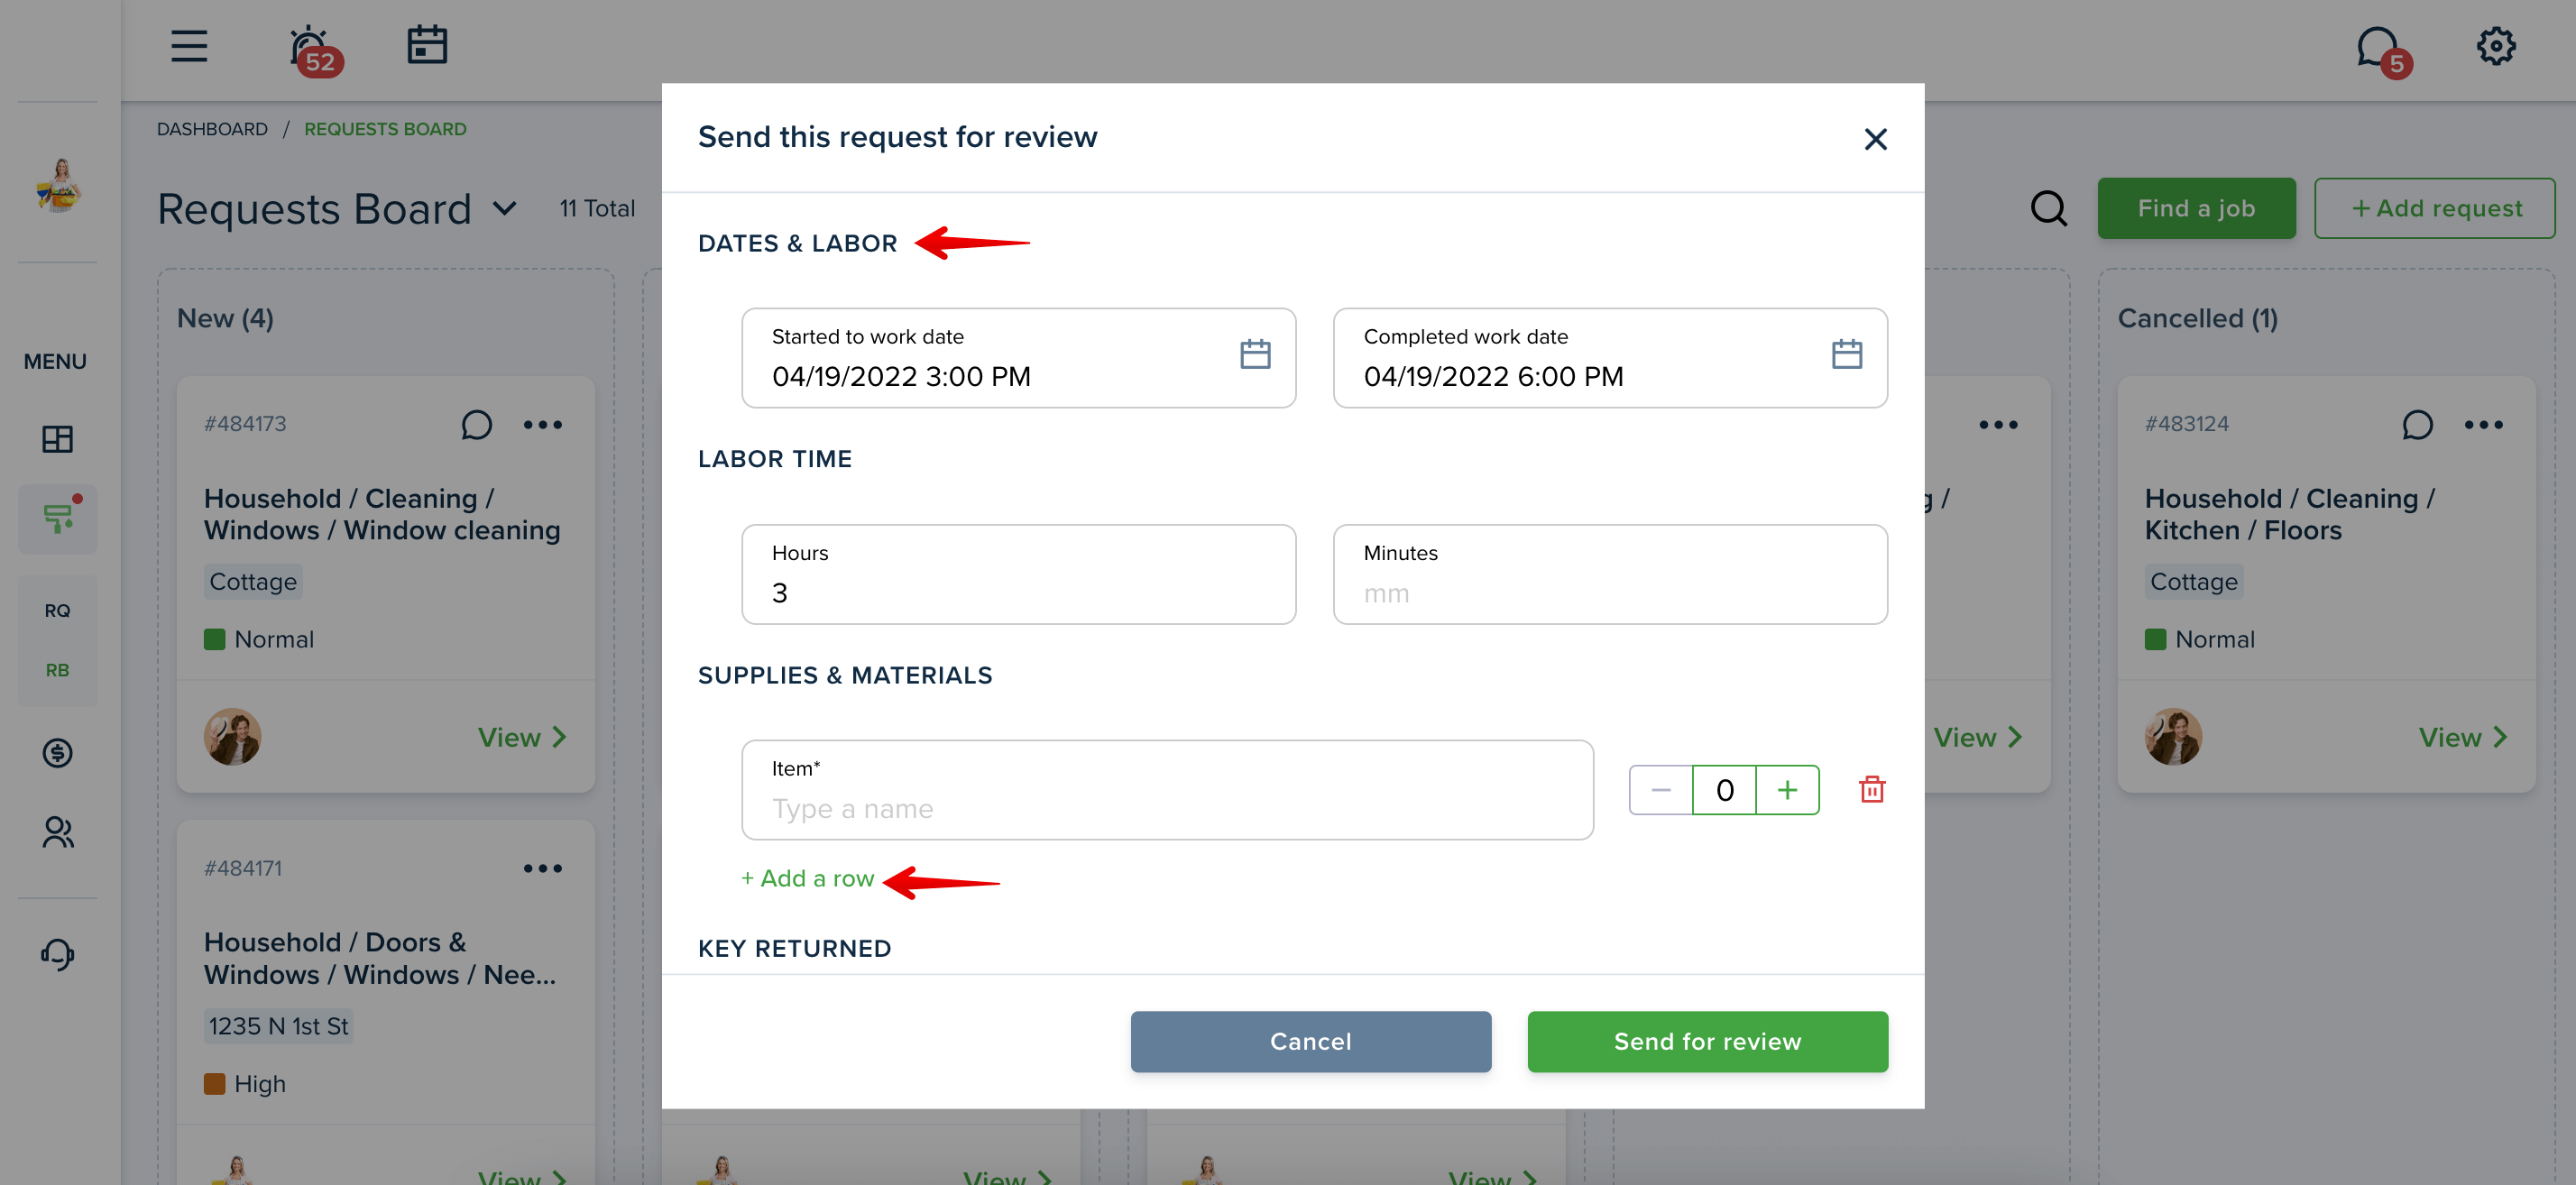The width and height of the screenshot is (2576, 1185).
Task: Click the Cancel button
Action: click(1310, 1041)
